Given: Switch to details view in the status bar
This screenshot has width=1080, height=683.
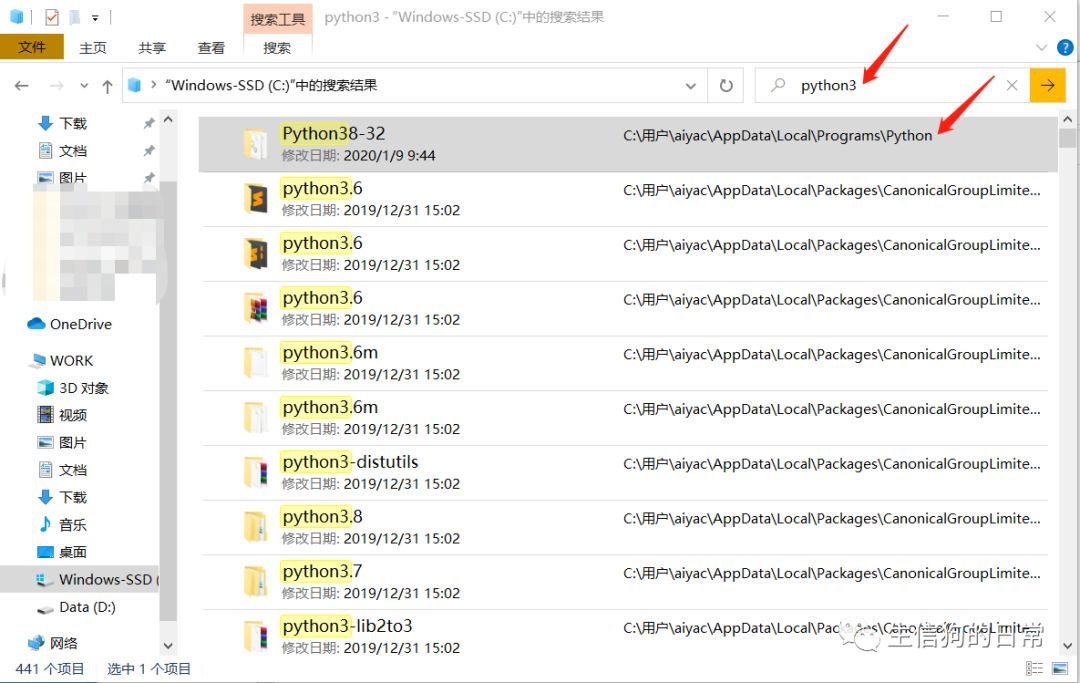Looking at the screenshot, I should [x=1034, y=669].
